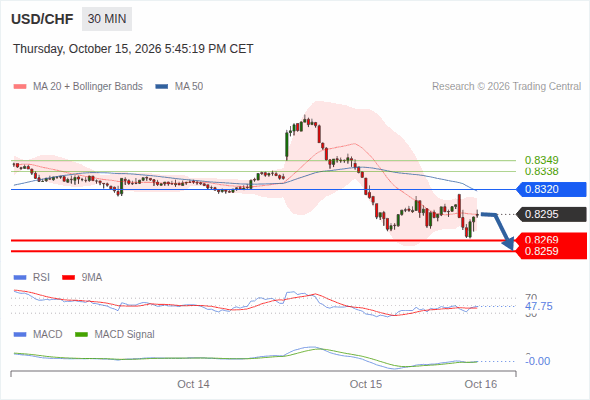590x400 pixels.
Task: Click the MACD legend label
Action: click(x=48, y=335)
